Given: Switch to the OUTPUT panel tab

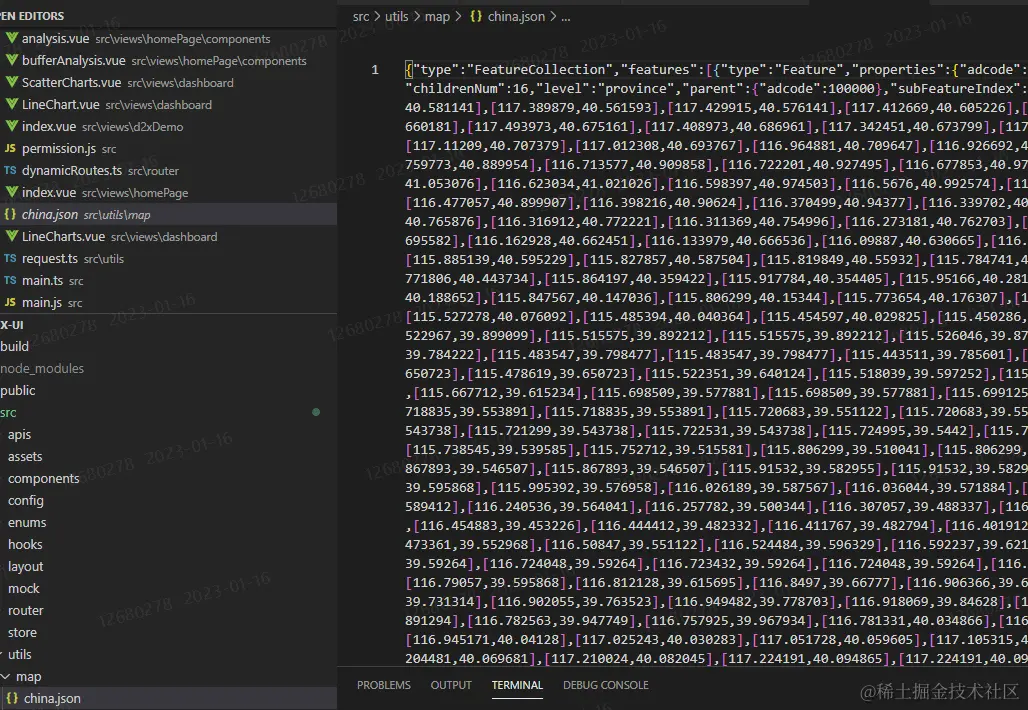Looking at the screenshot, I should (451, 685).
